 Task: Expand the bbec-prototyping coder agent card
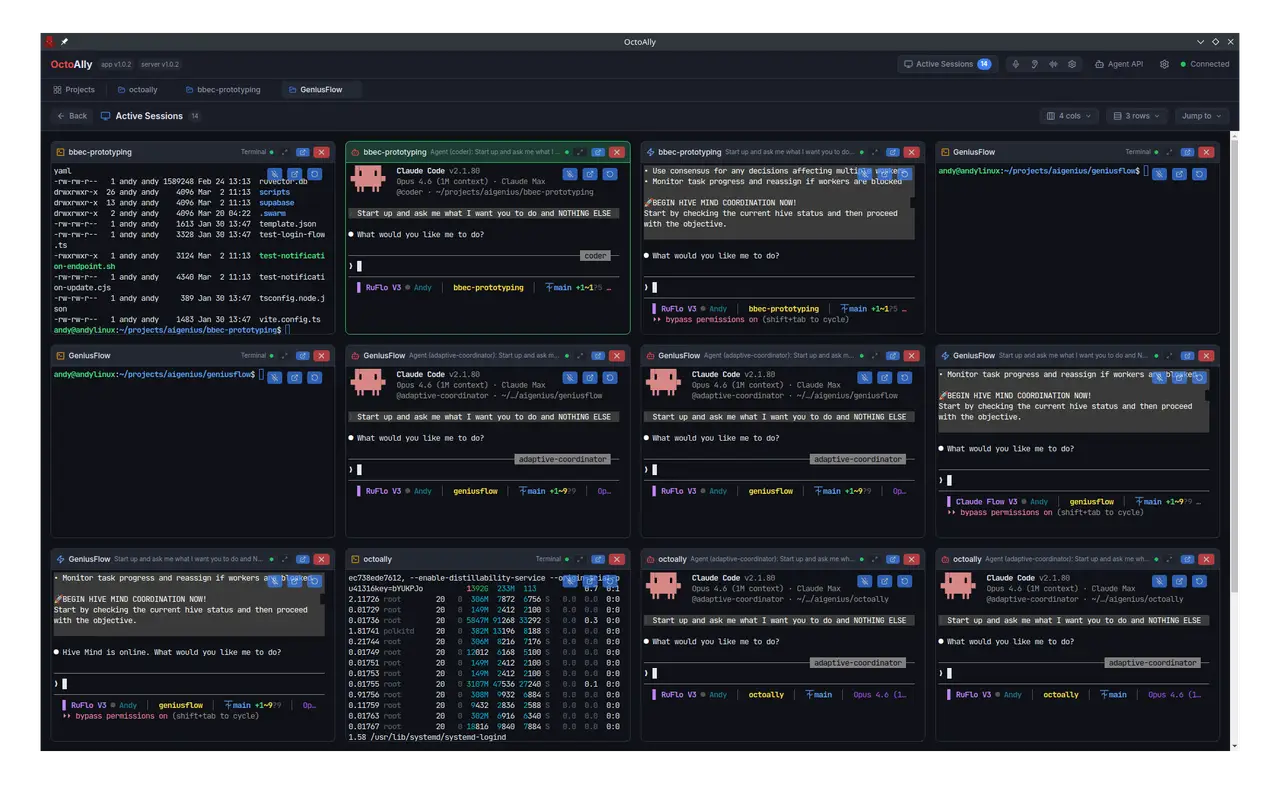(x=580, y=152)
